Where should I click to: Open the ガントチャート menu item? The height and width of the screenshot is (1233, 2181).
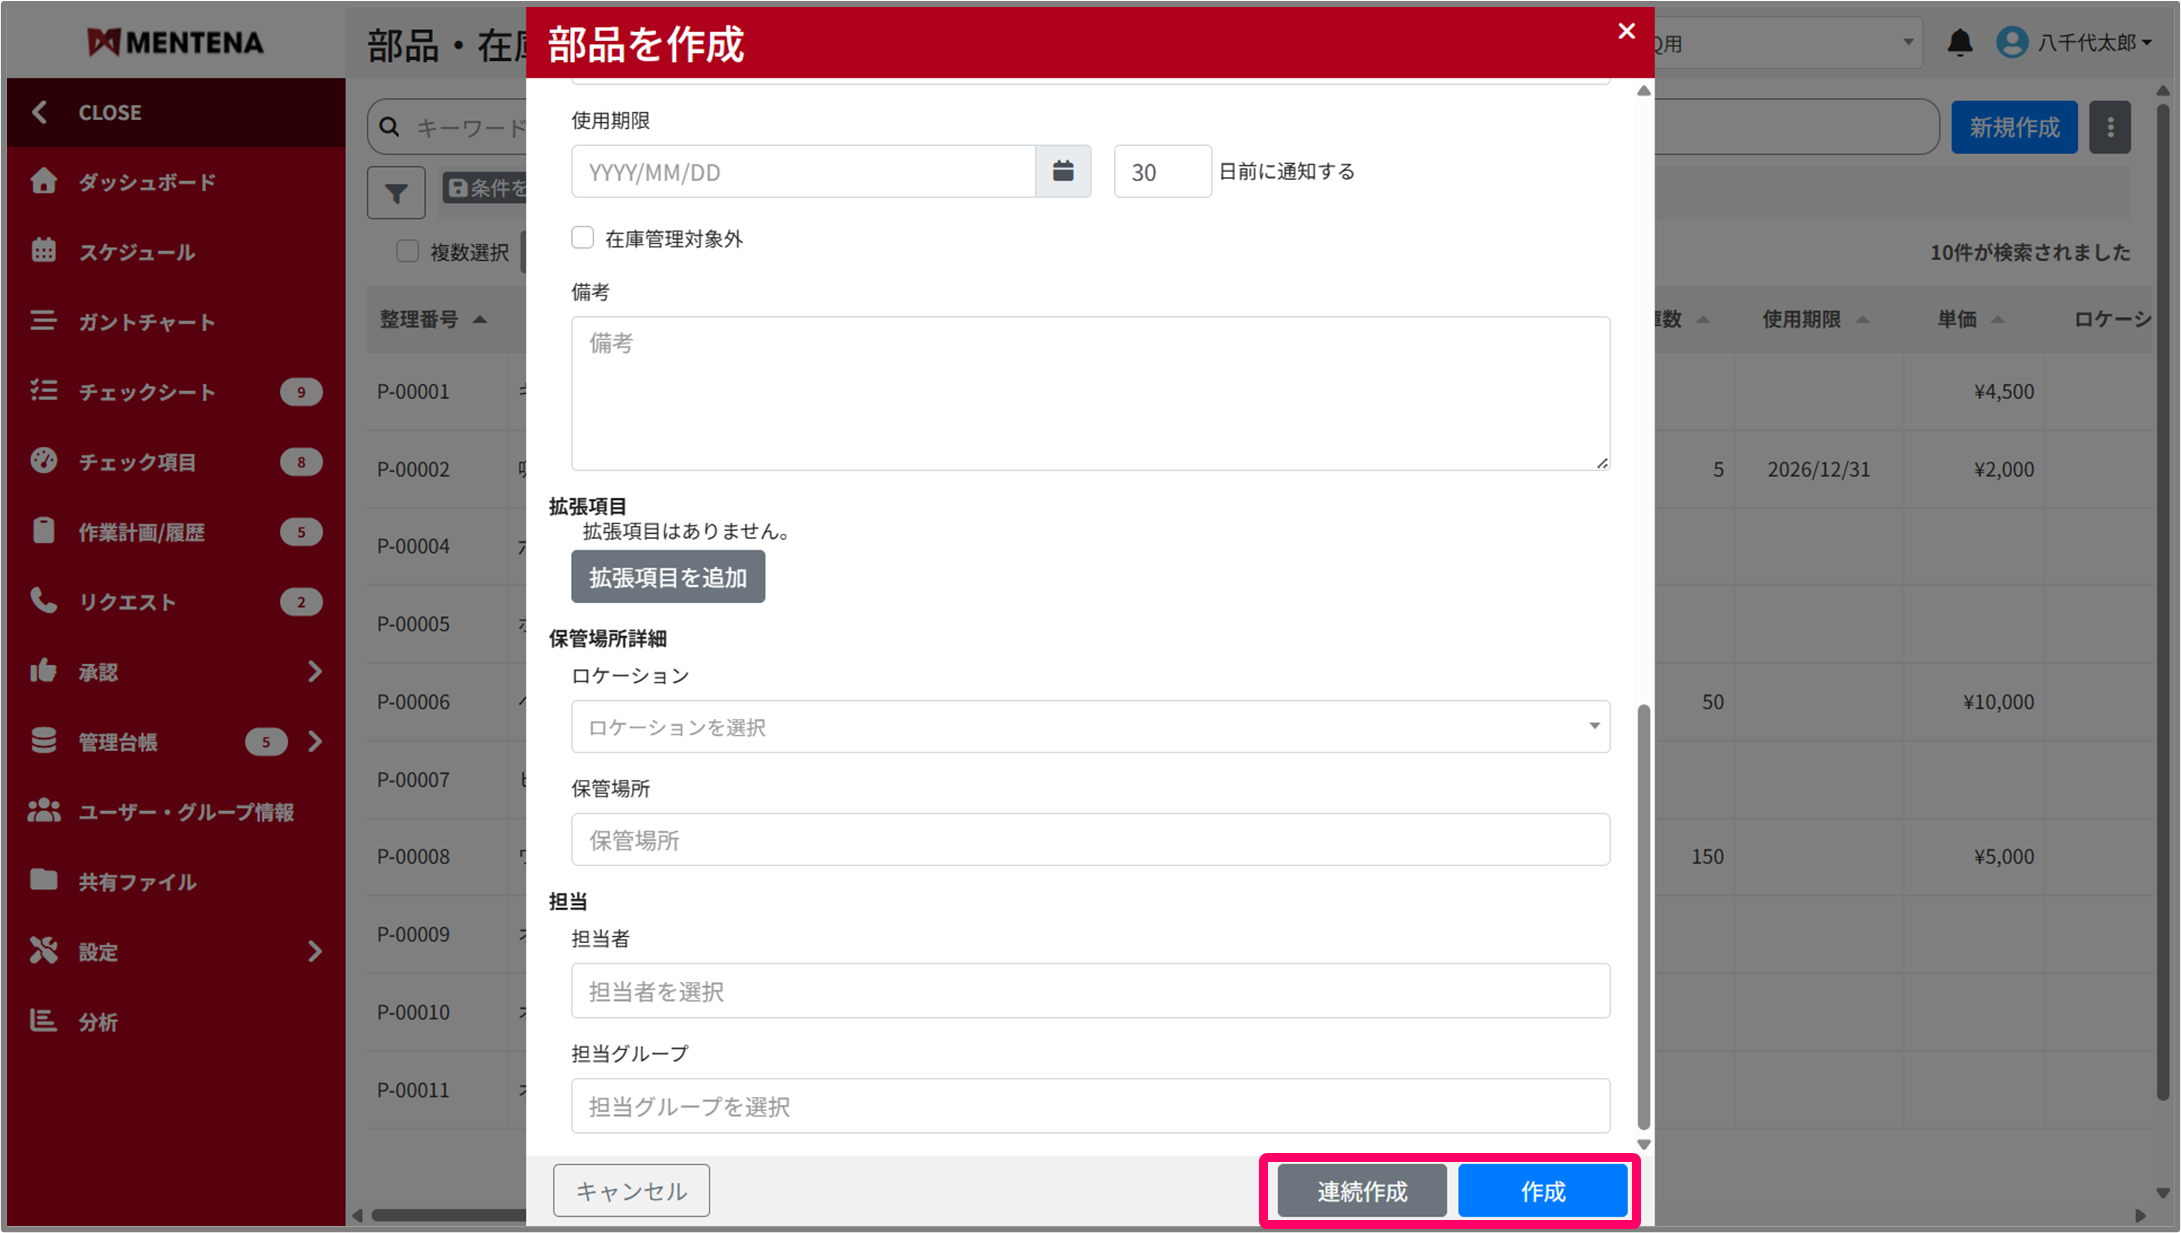[147, 321]
